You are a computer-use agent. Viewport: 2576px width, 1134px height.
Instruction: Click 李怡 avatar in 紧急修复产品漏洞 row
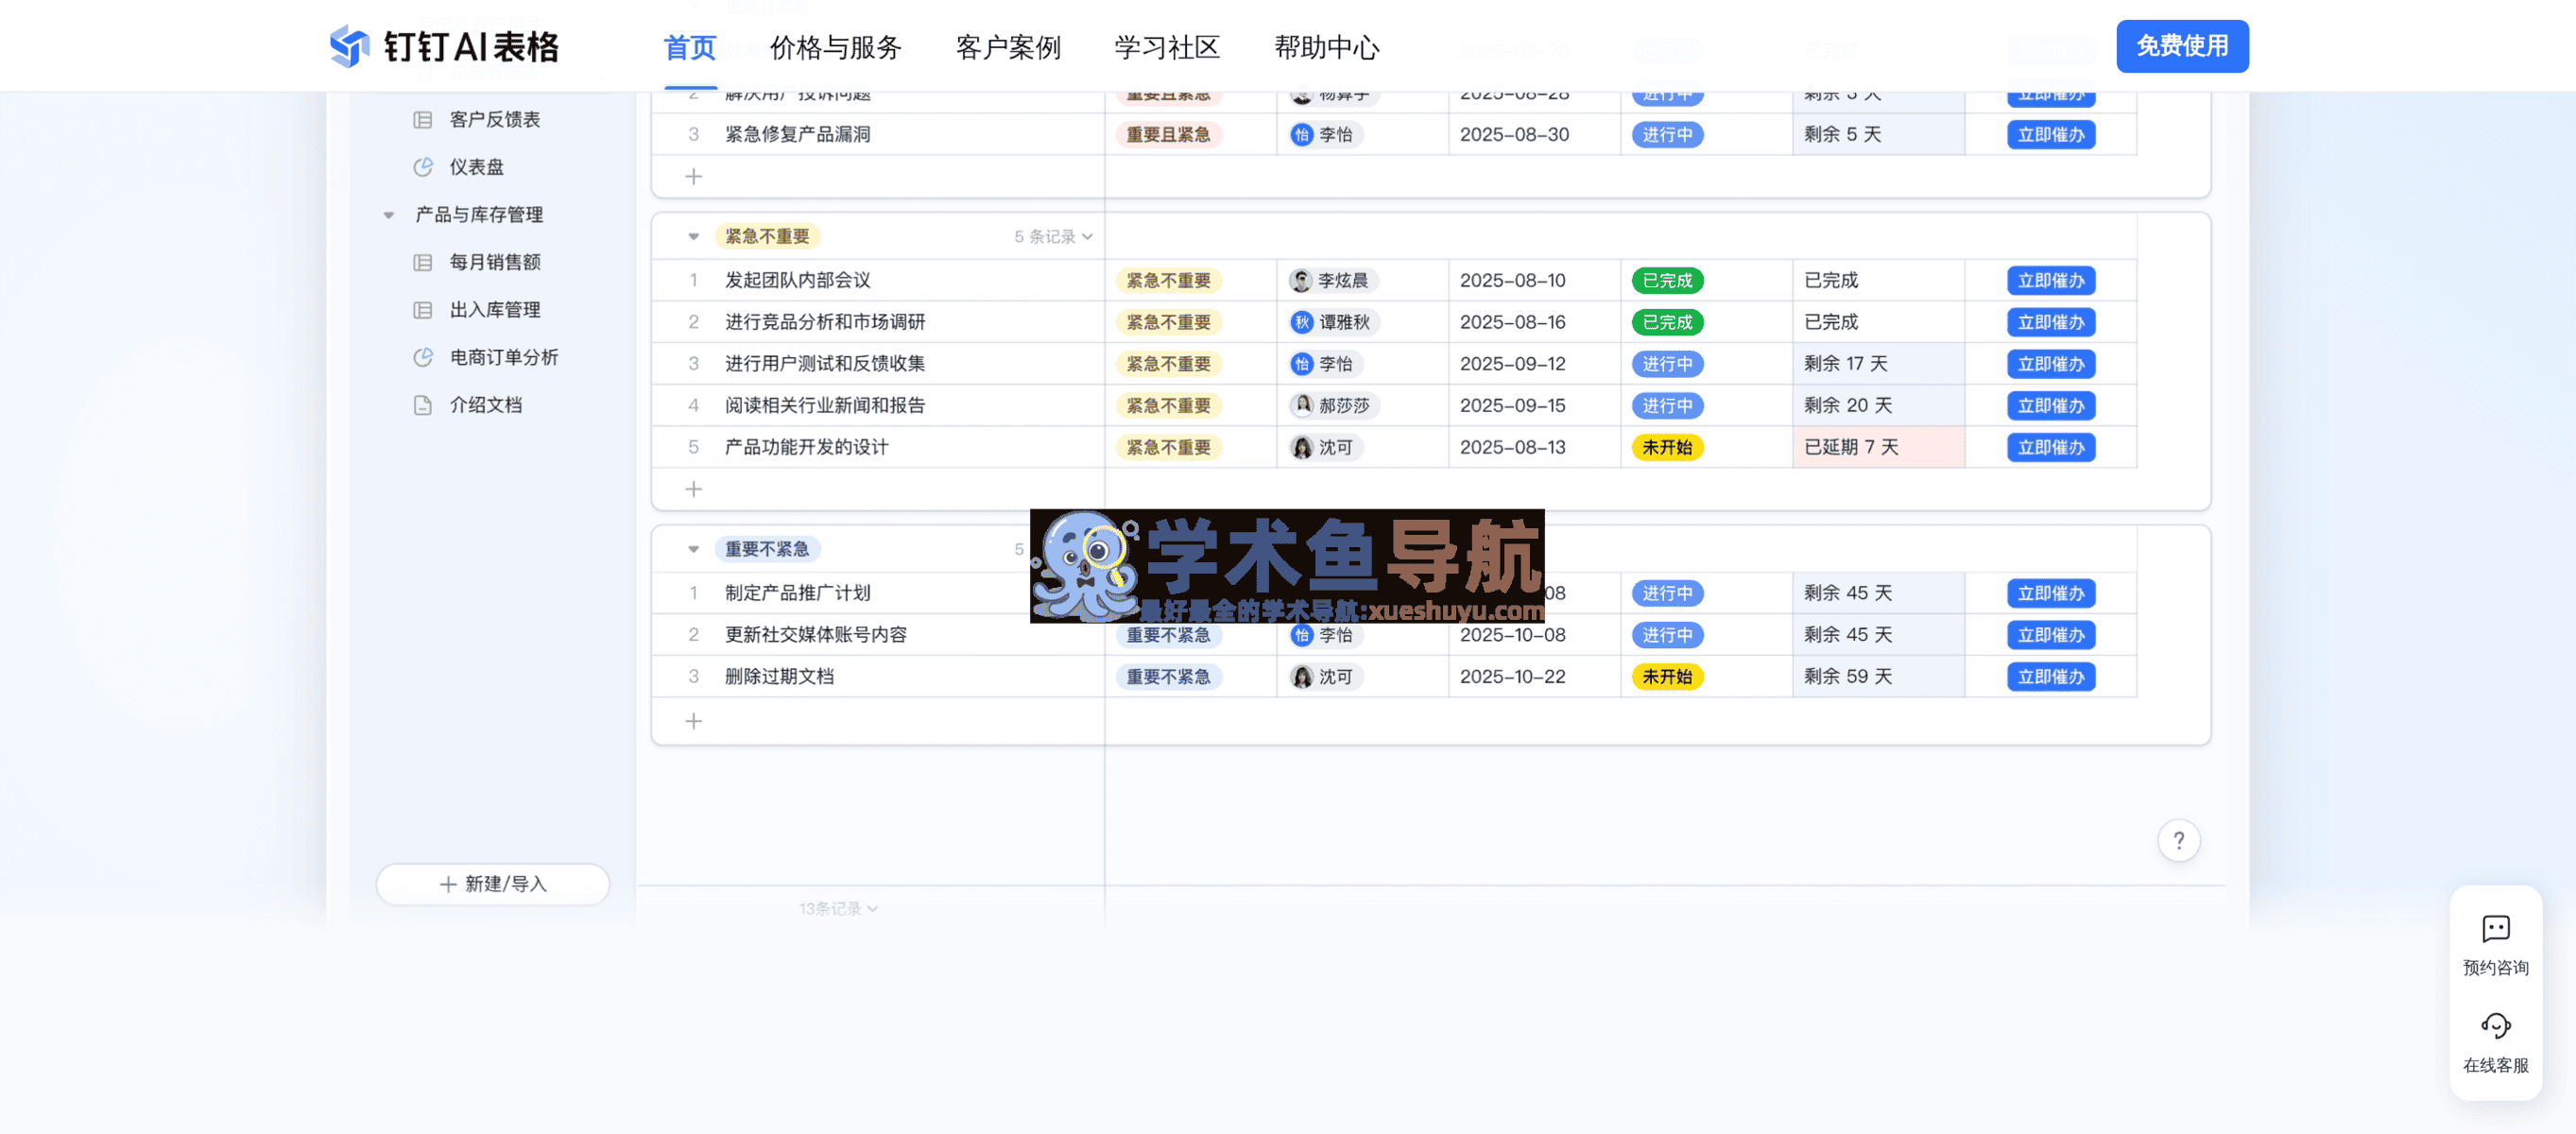[x=1301, y=135]
